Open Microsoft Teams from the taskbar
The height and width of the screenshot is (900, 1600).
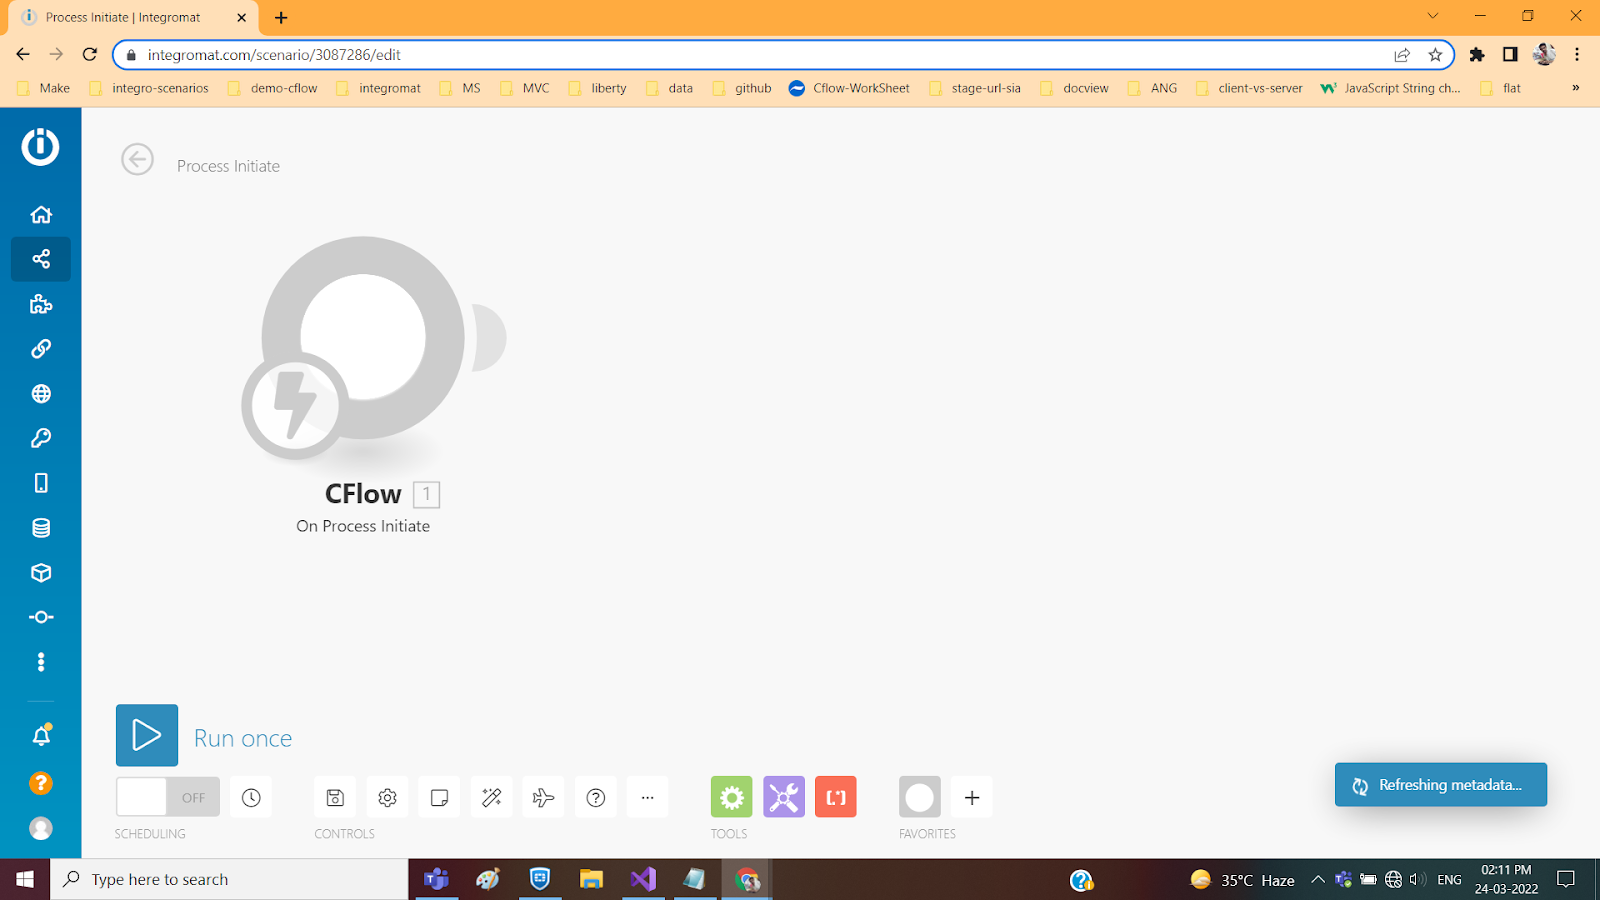point(436,879)
